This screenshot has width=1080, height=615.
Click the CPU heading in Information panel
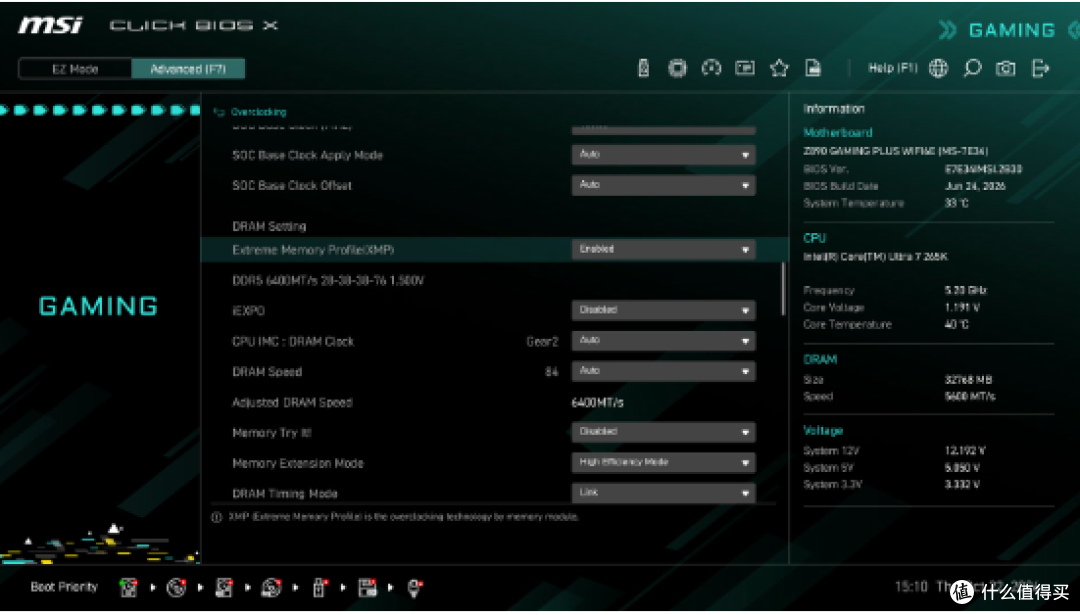pyautogui.click(x=814, y=238)
